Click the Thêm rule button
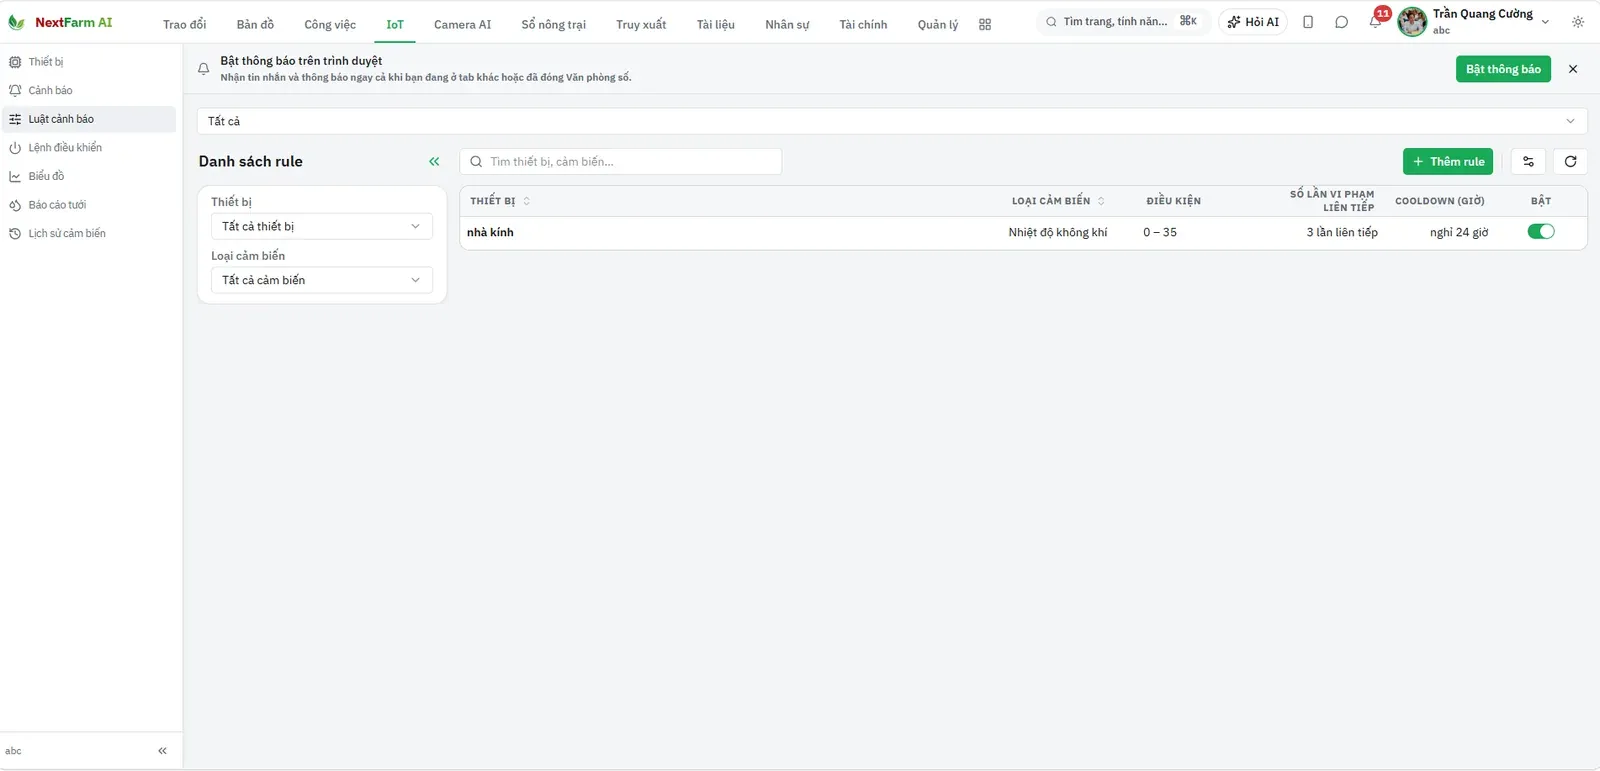The image size is (1600, 771). pos(1448,162)
